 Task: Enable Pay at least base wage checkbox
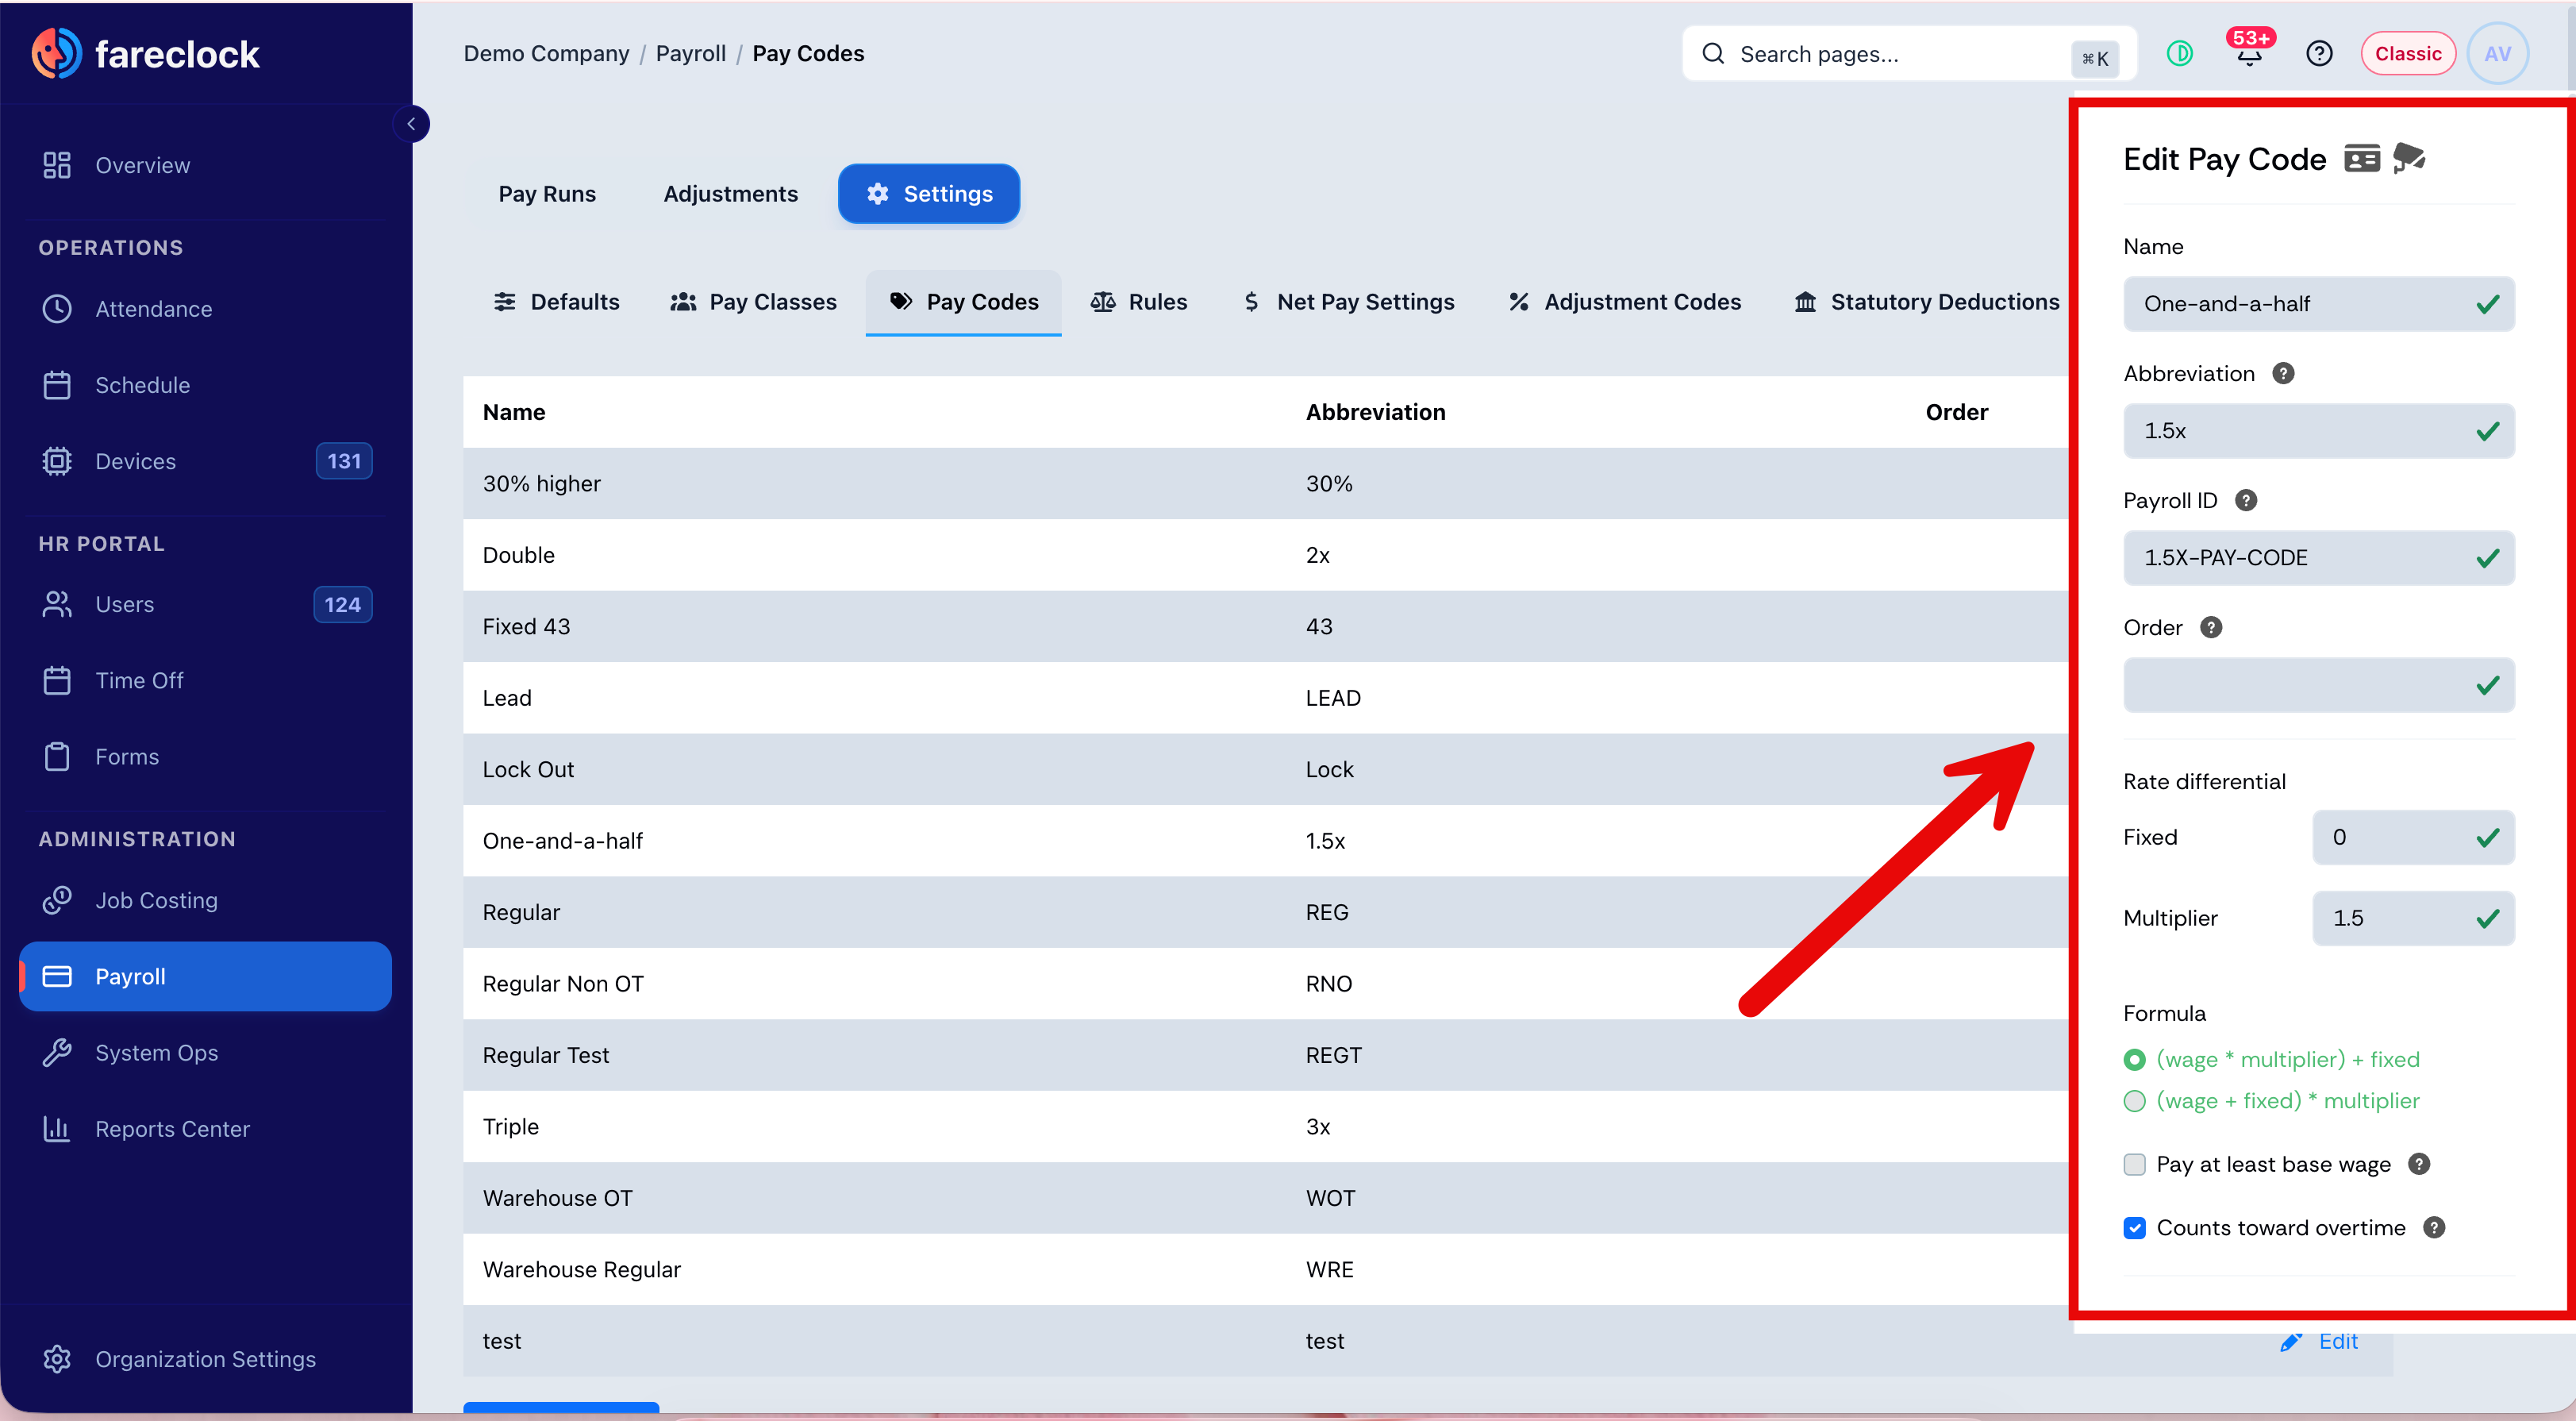pos(2135,1165)
